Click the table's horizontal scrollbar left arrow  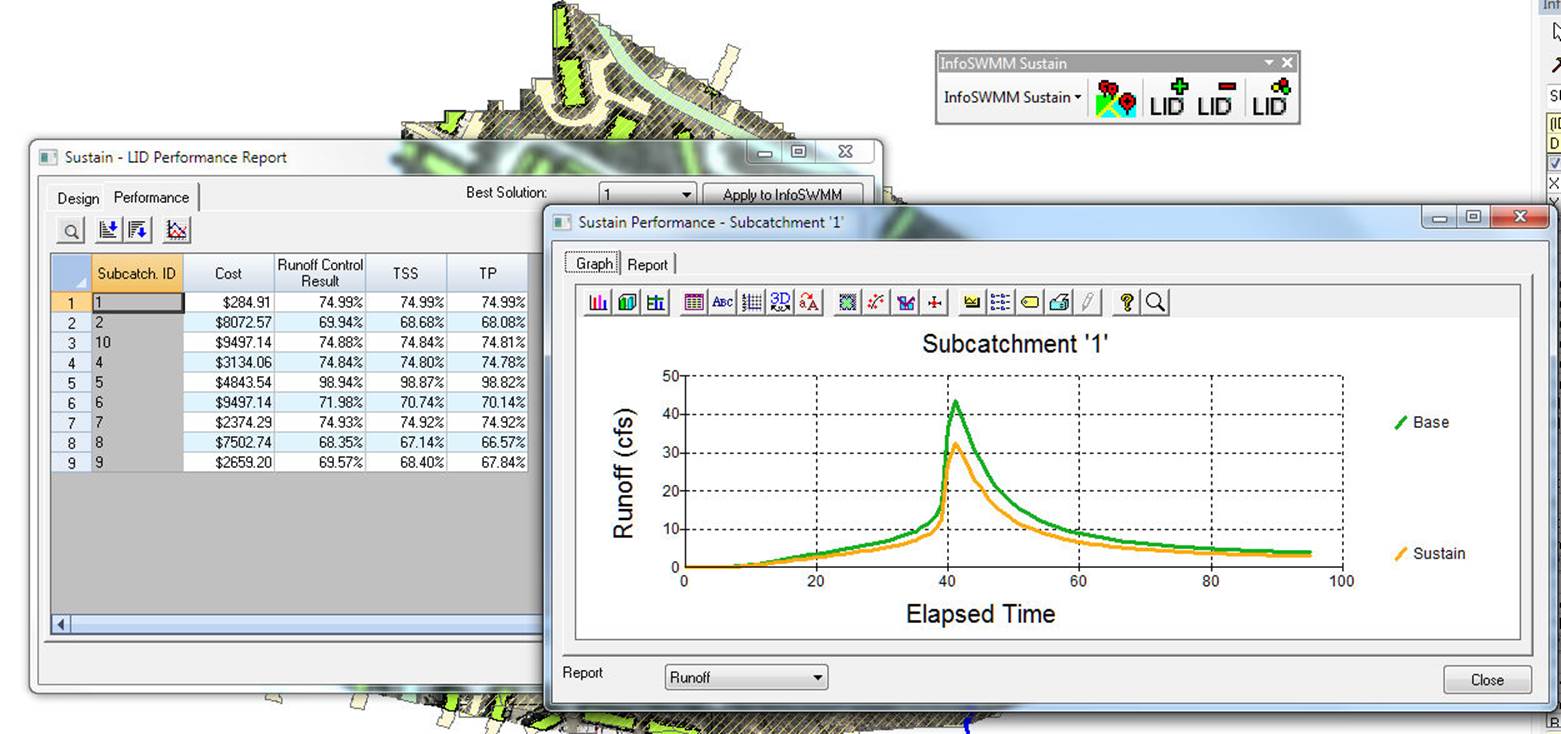click(x=61, y=624)
